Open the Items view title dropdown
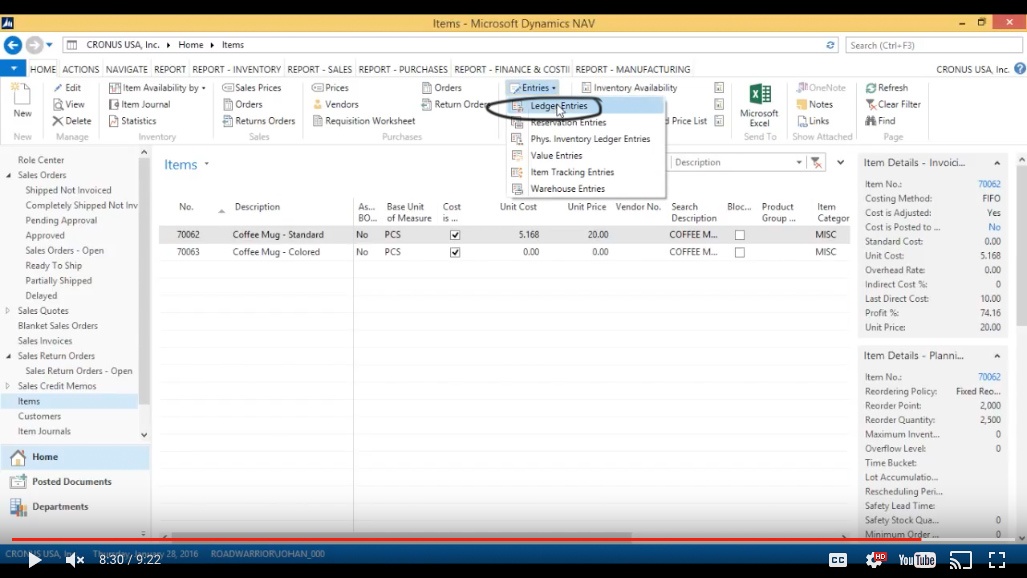 [206, 164]
